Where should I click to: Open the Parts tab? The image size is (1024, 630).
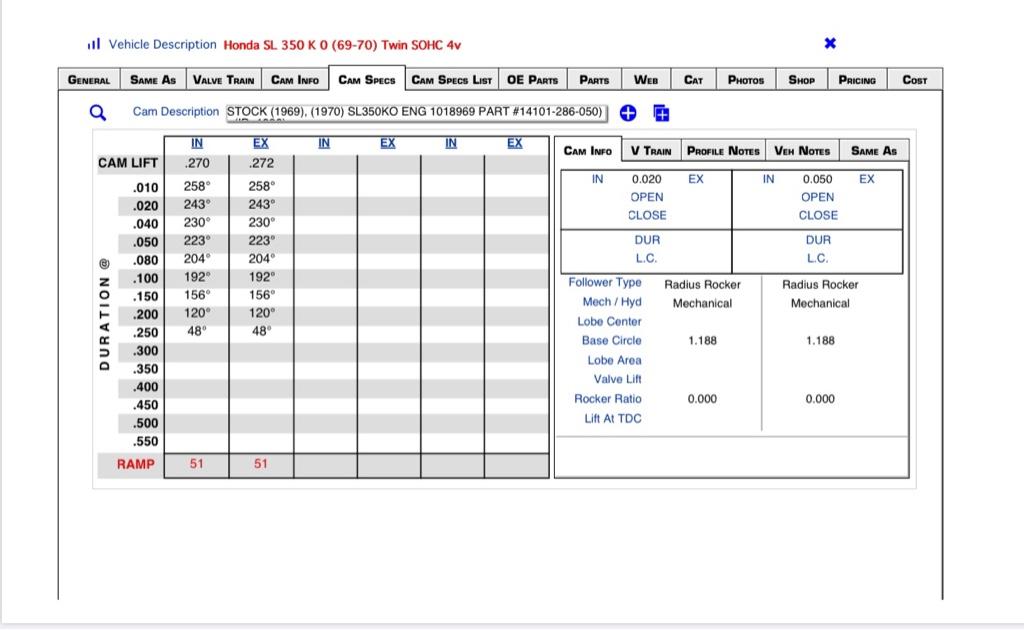tap(594, 80)
